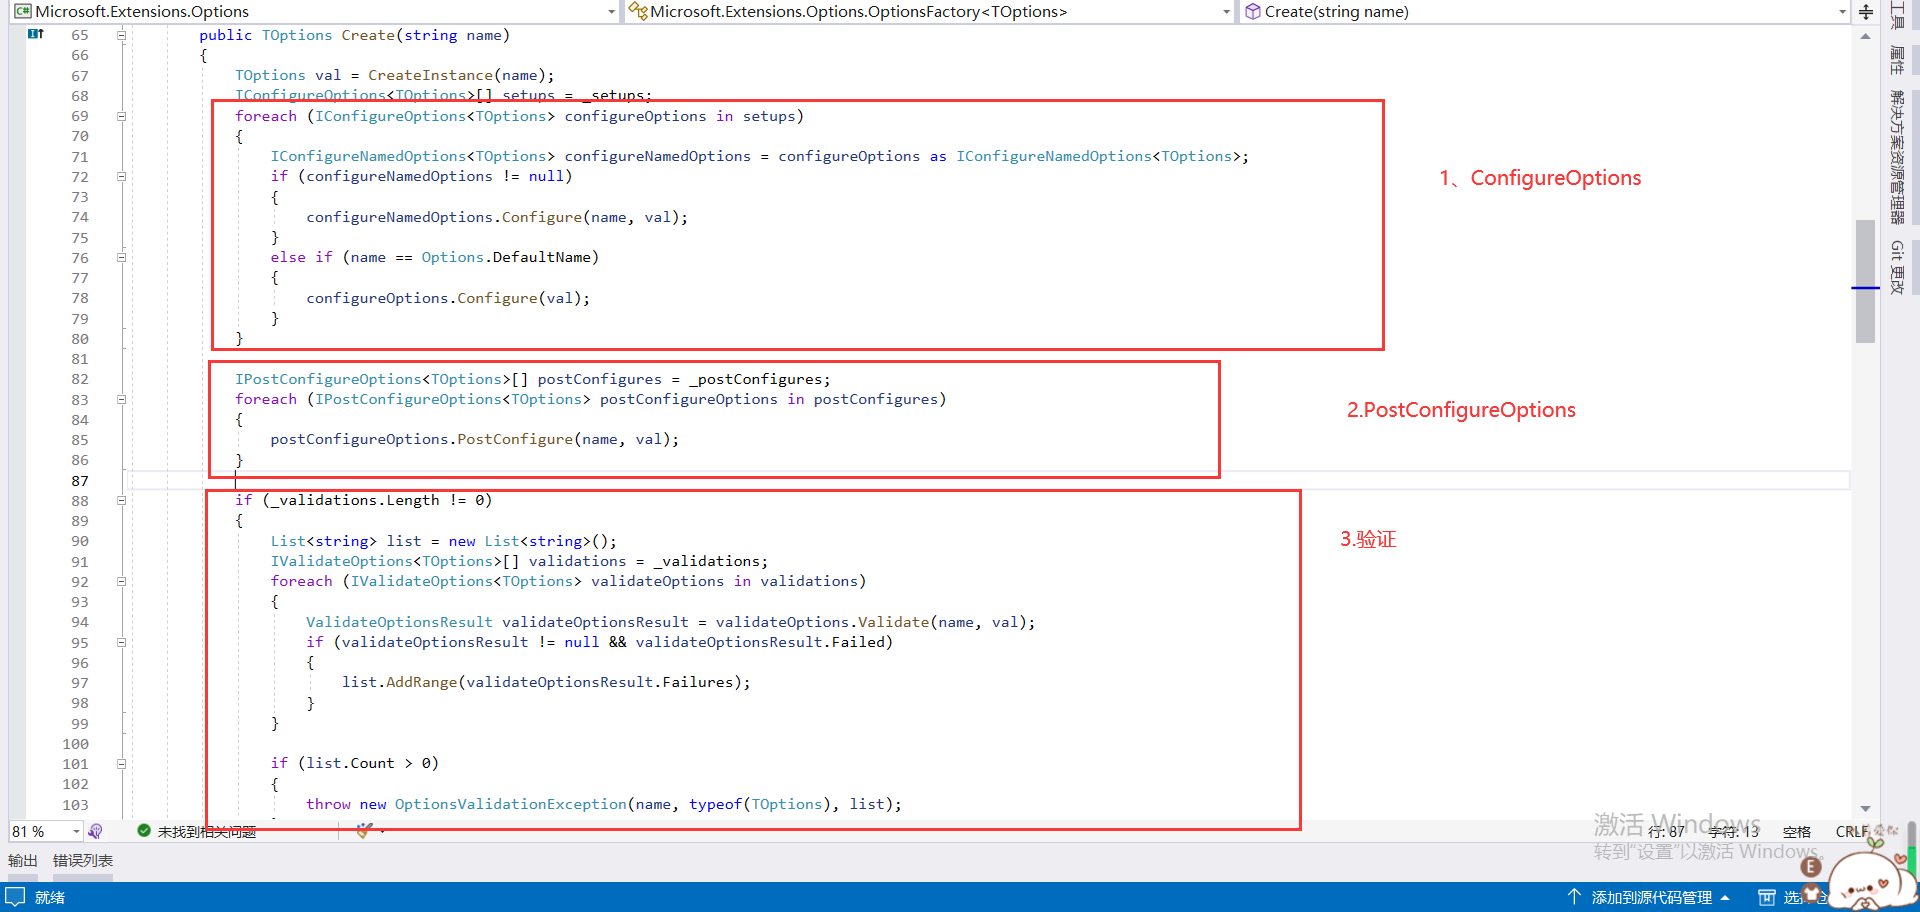
Task: Click OptionsValidationException on line 103
Action: (511, 804)
